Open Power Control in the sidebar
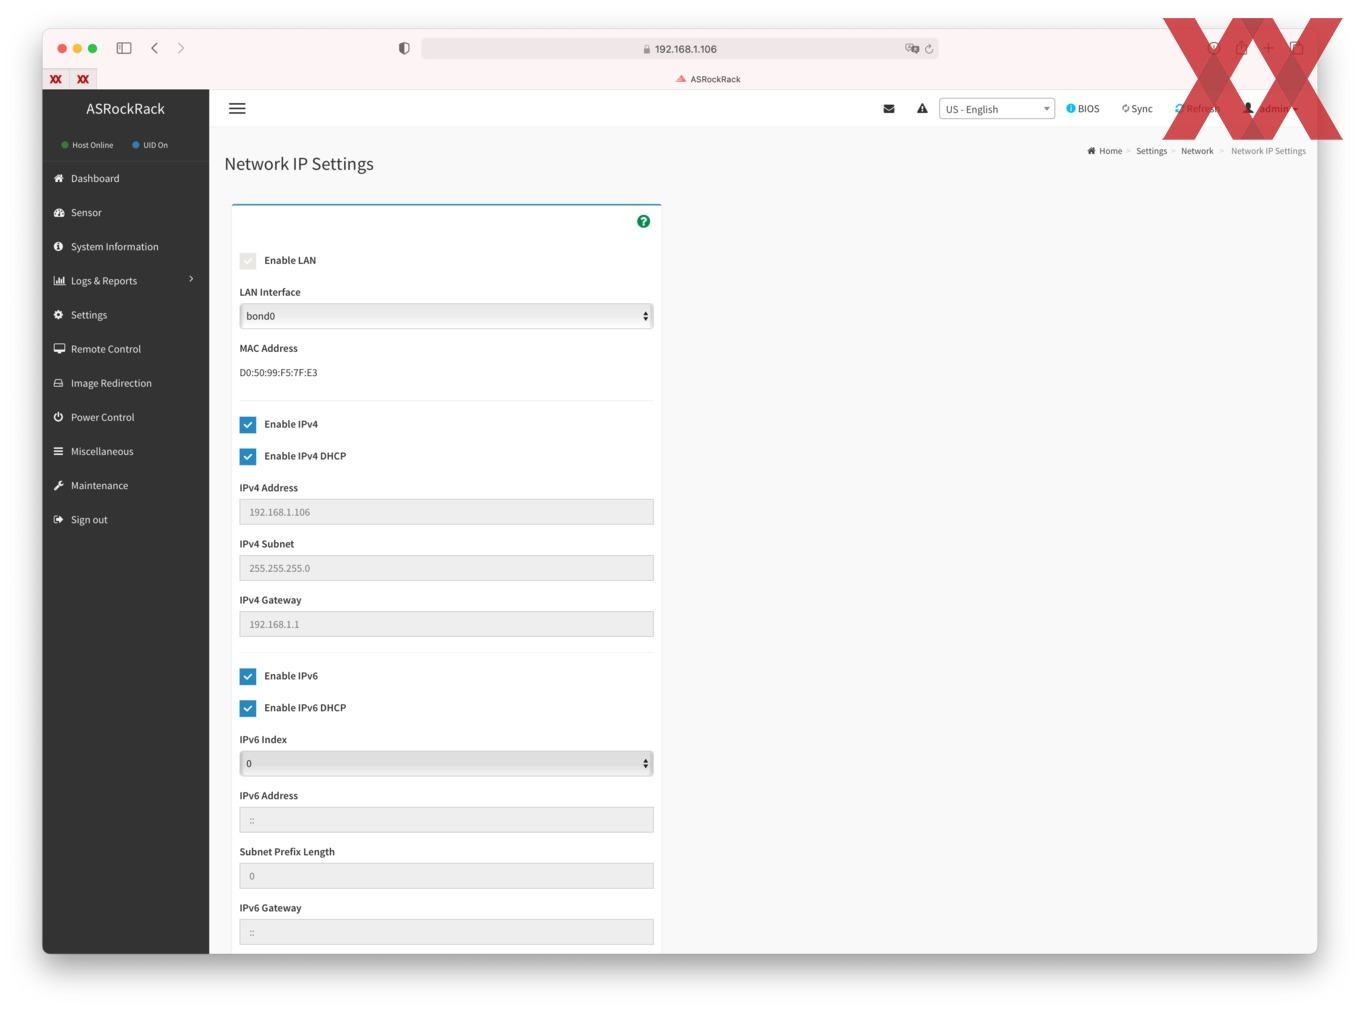The width and height of the screenshot is (1360, 1010). (x=102, y=416)
